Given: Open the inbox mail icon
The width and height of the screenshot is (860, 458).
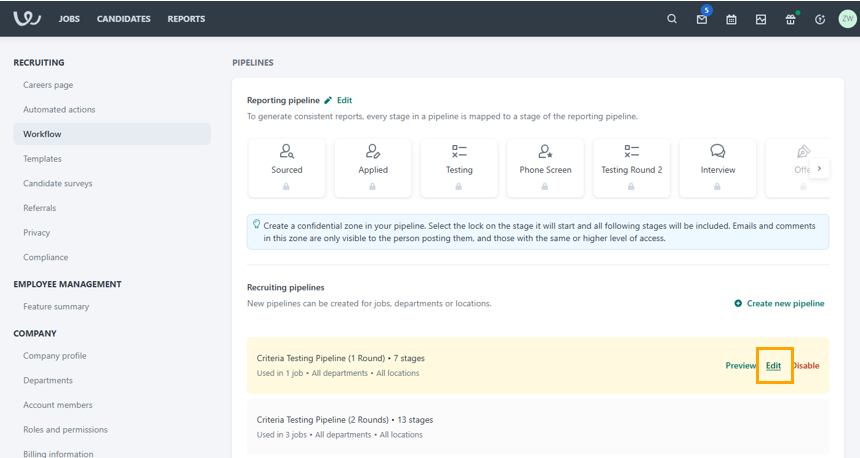Looking at the screenshot, I should pos(702,19).
